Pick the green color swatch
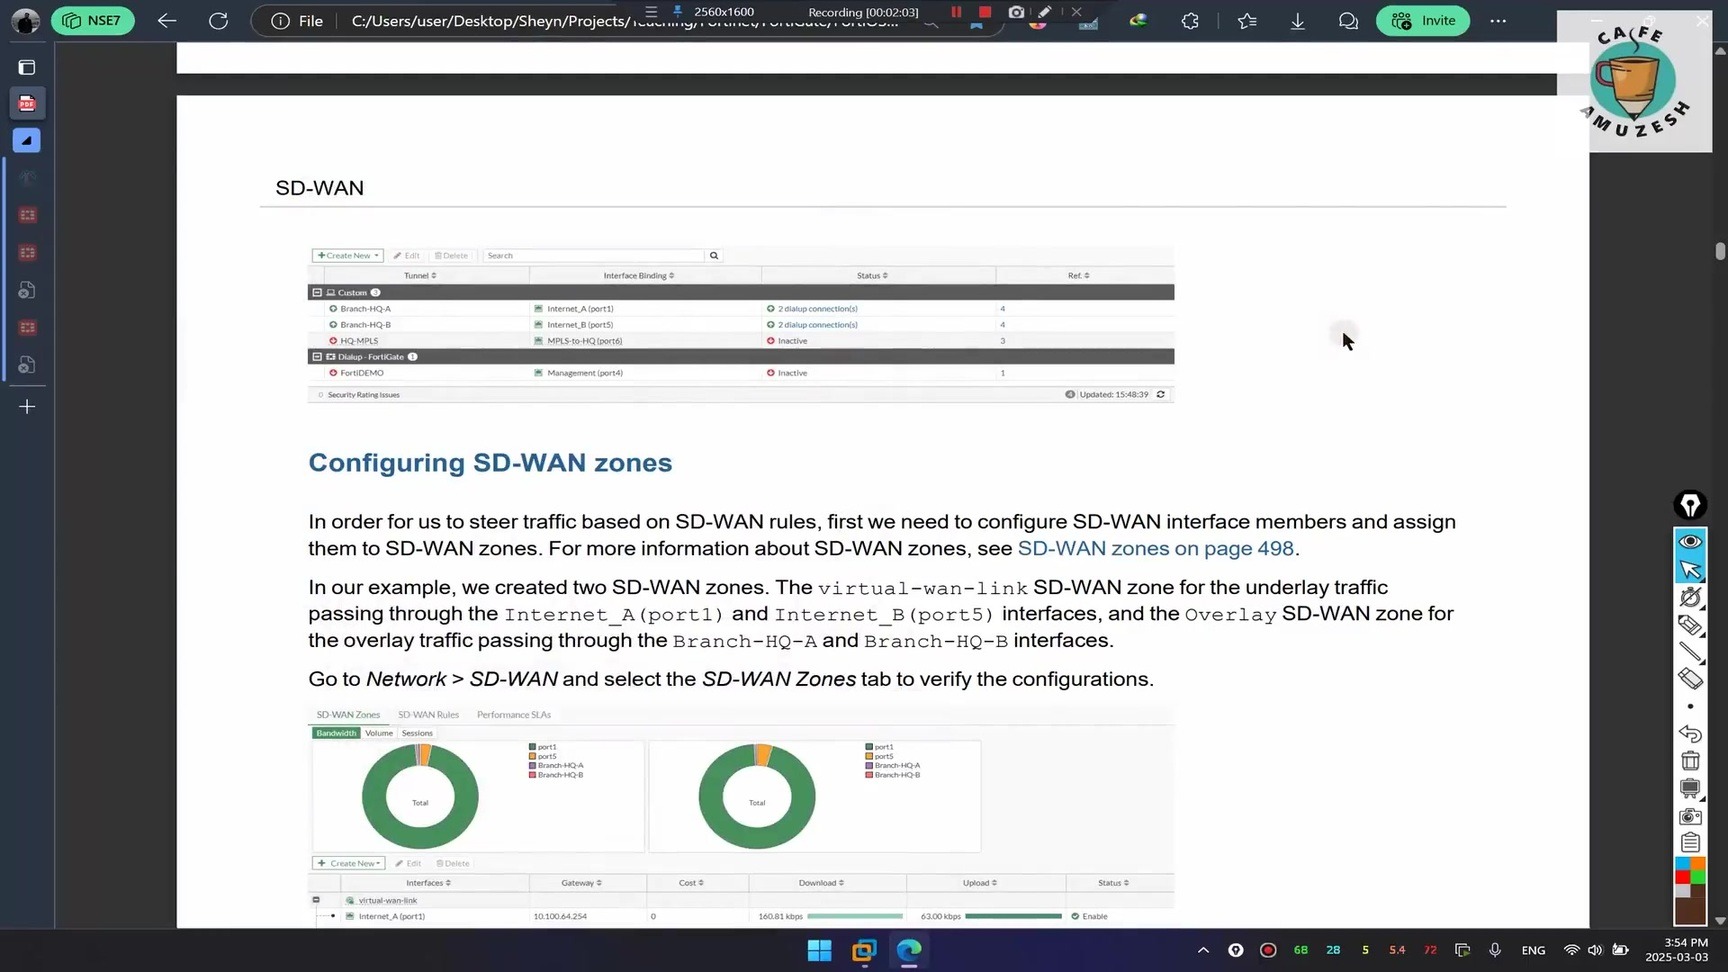Image resolution: width=1728 pixels, height=972 pixels. [x=1698, y=877]
